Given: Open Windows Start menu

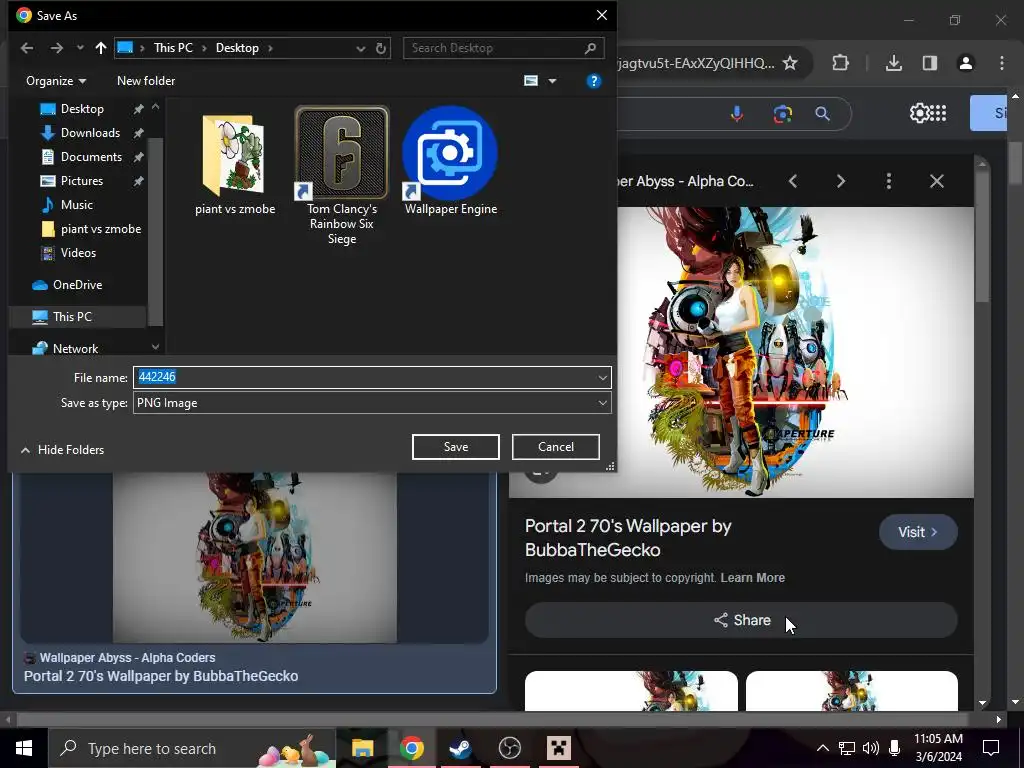Looking at the screenshot, I should pos(24,748).
